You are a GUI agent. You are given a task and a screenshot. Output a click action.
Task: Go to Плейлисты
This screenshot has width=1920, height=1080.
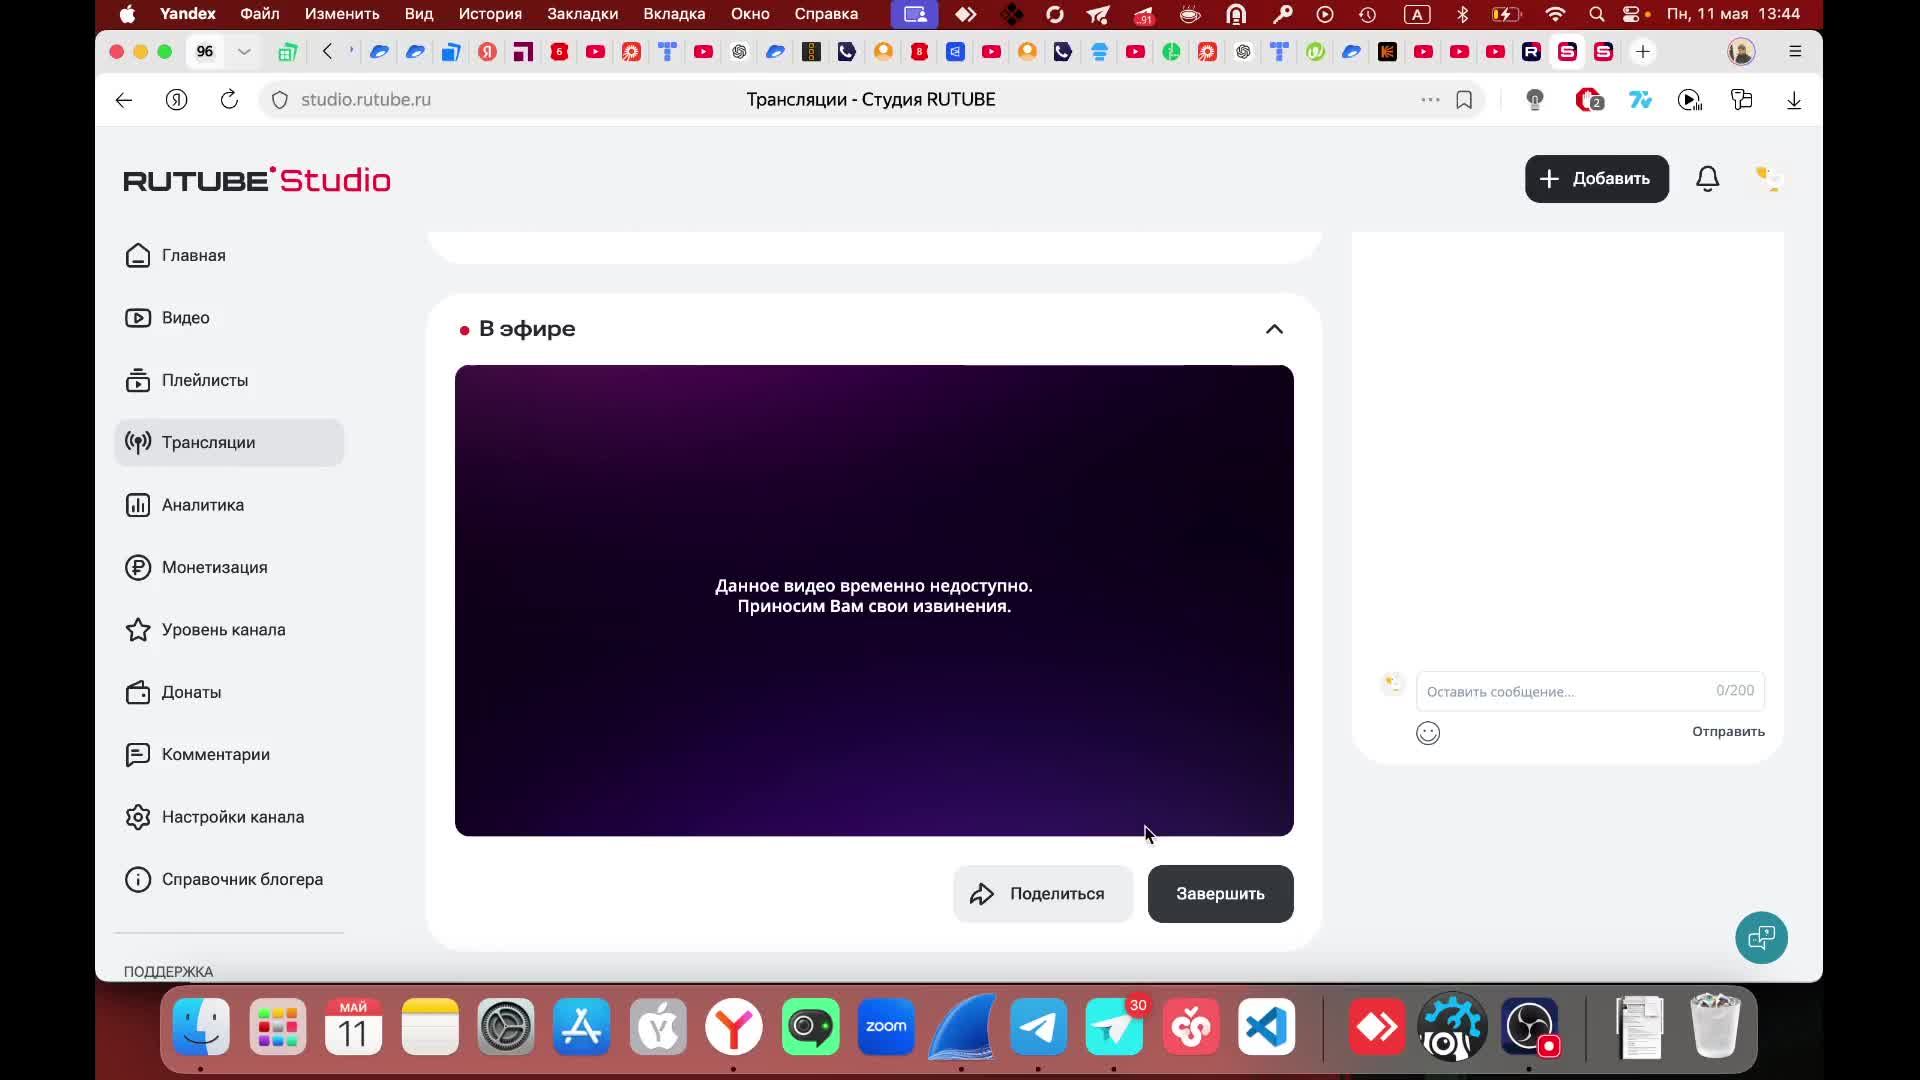(x=229, y=380)
